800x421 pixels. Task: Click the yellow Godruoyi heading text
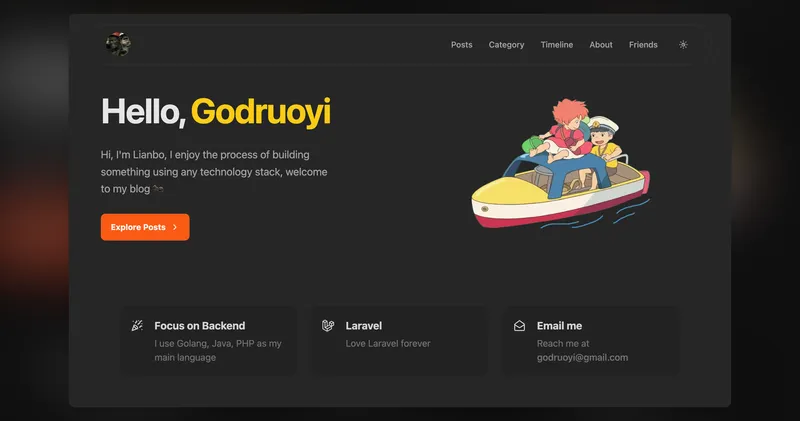(x=260, y=112)
